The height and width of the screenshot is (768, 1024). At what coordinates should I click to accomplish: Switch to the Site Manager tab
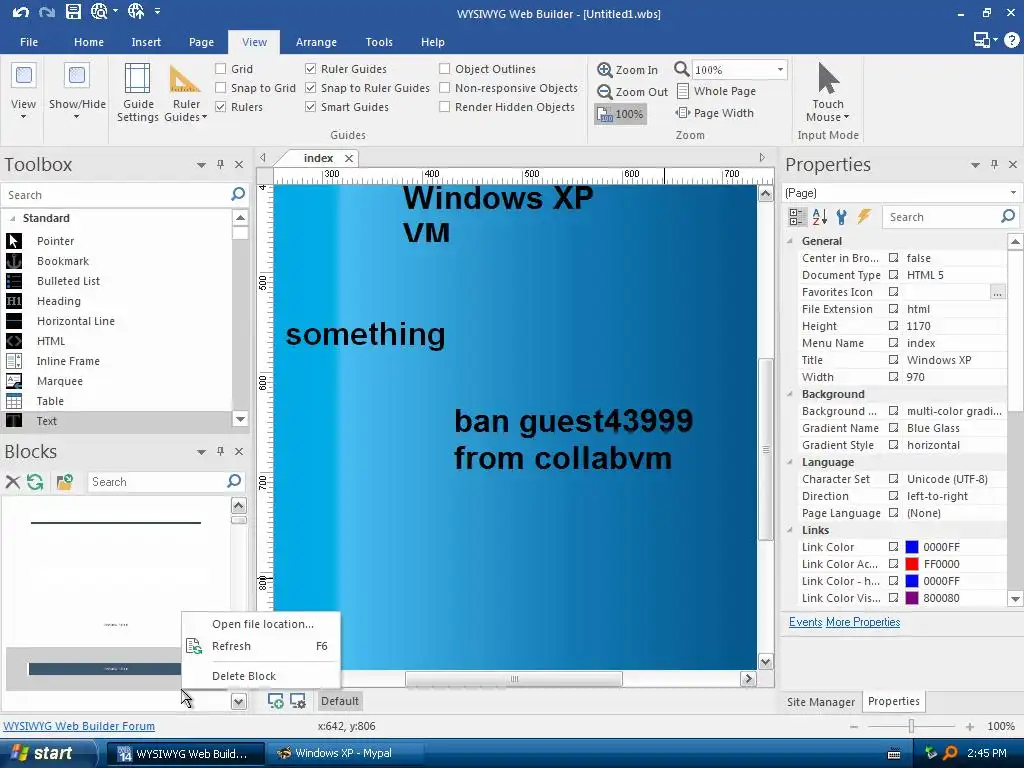(820, 701)
